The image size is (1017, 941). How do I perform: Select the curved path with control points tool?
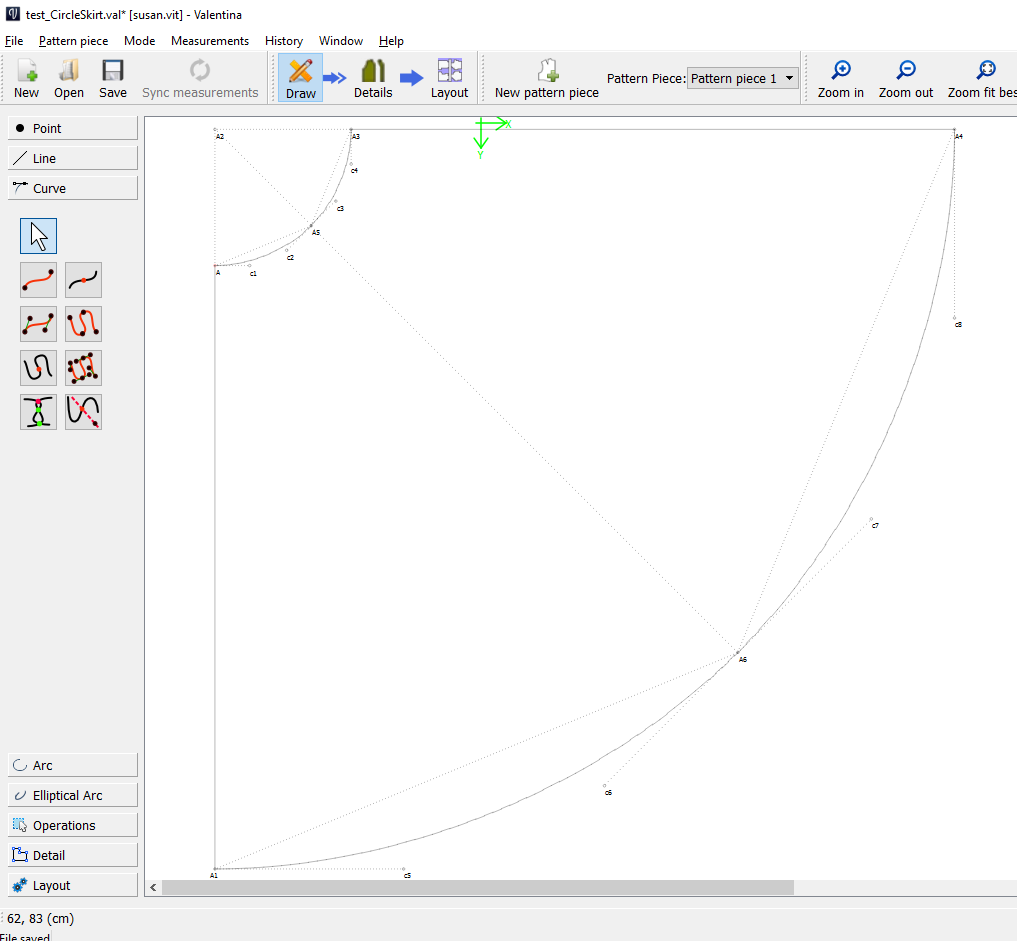pyautogui.click(x=83, y=368)
